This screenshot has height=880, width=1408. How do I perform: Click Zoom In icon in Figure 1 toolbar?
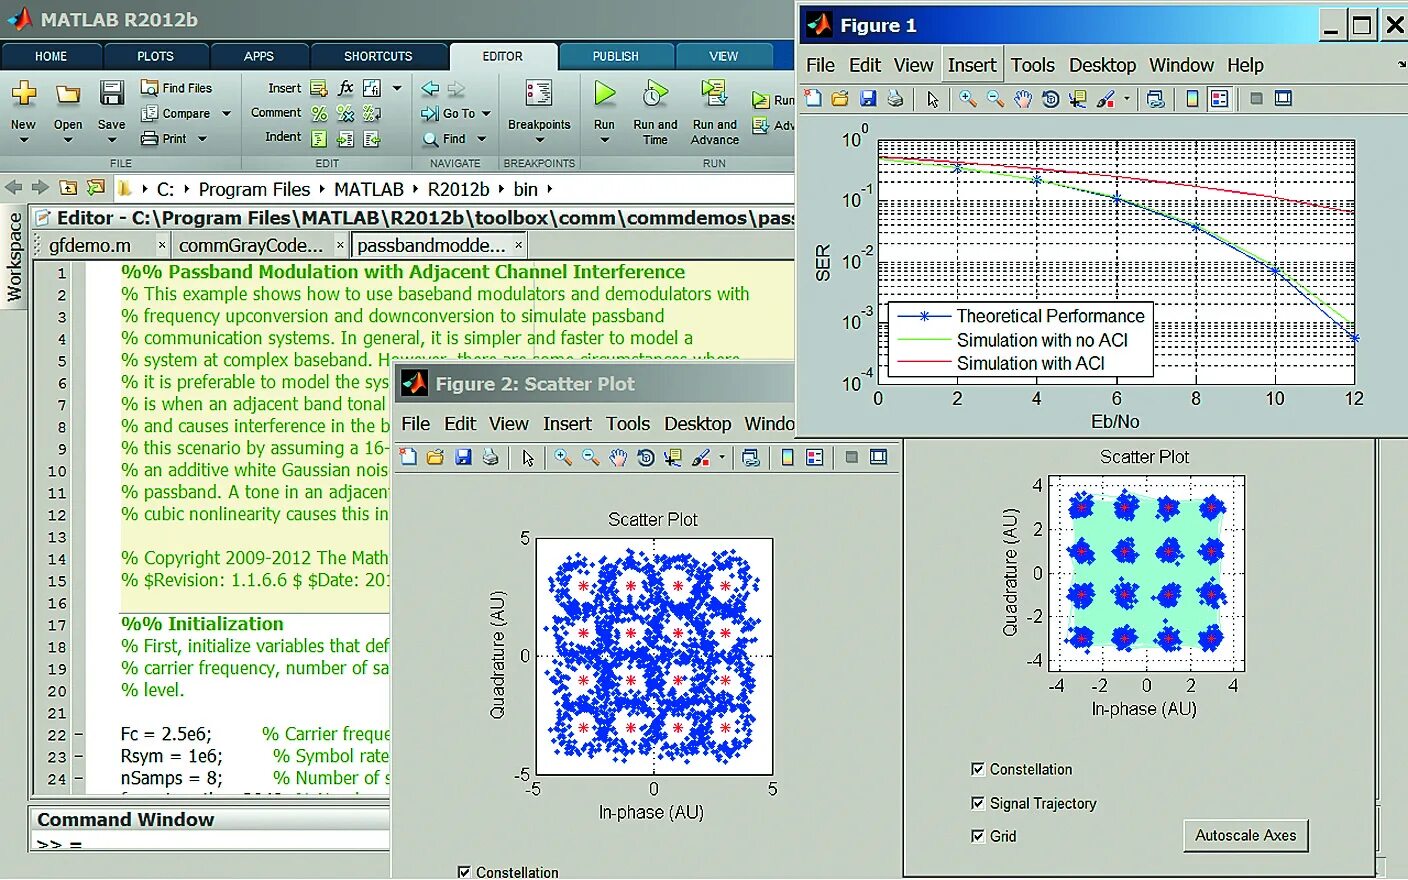968,98
